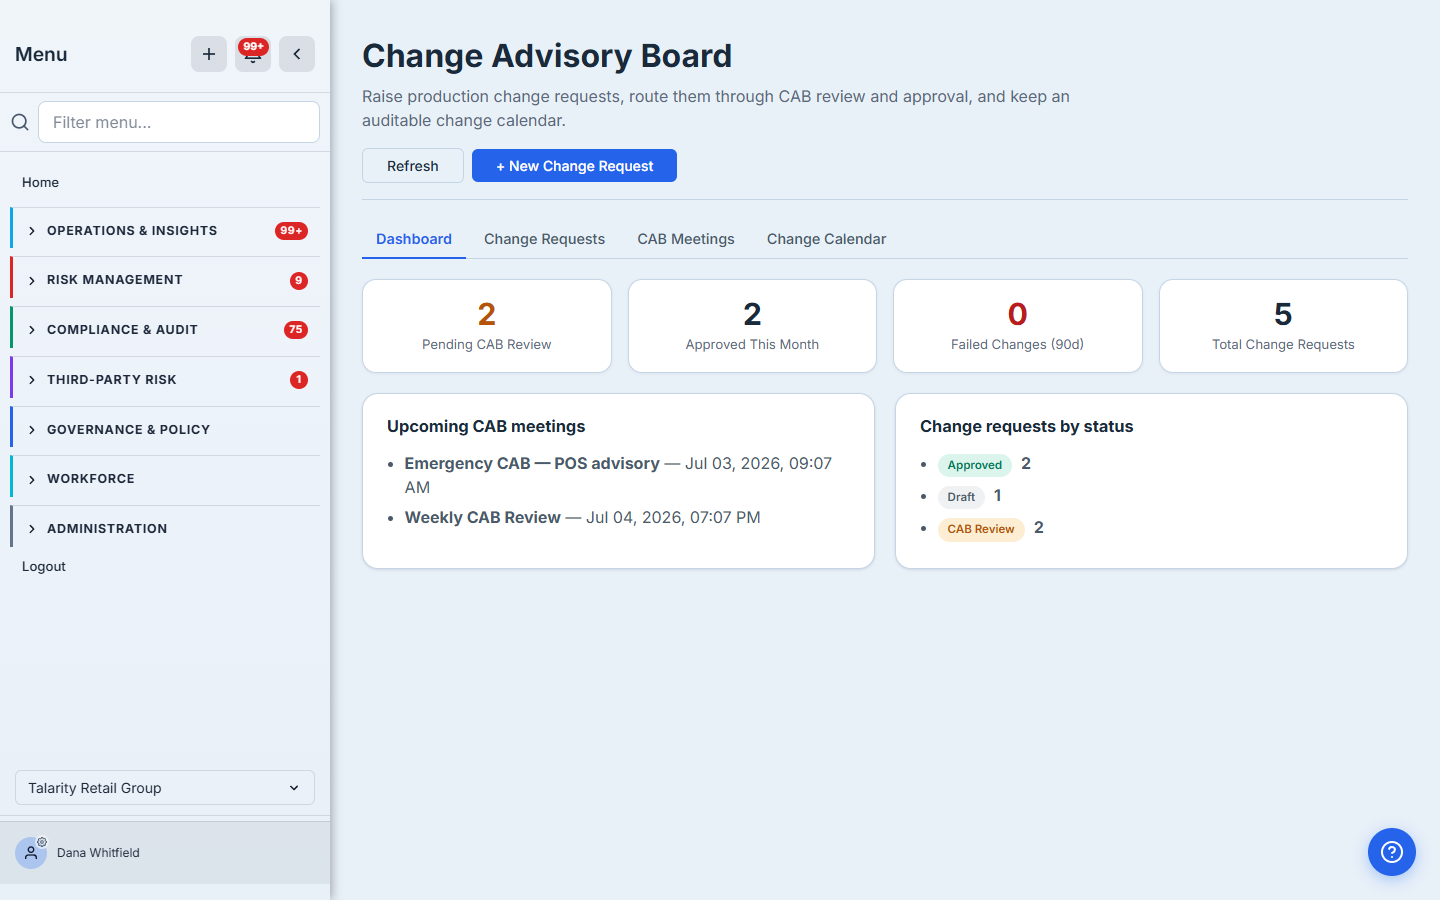Viewport: 1440px width, 900px height.
Task: Select the Risk Management menu label
Action: 115,280
